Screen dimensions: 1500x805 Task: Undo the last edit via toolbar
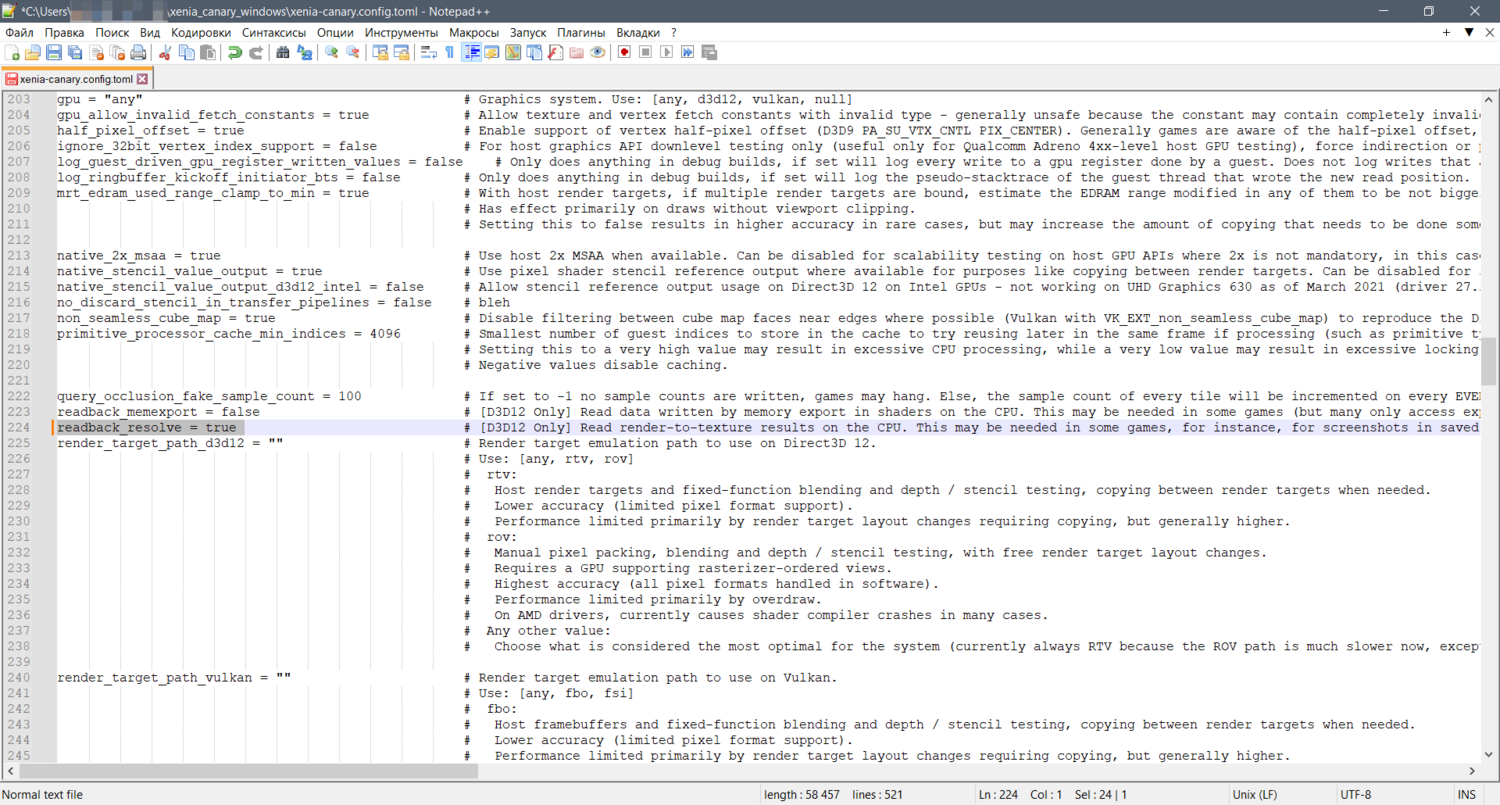pos(234,53)
